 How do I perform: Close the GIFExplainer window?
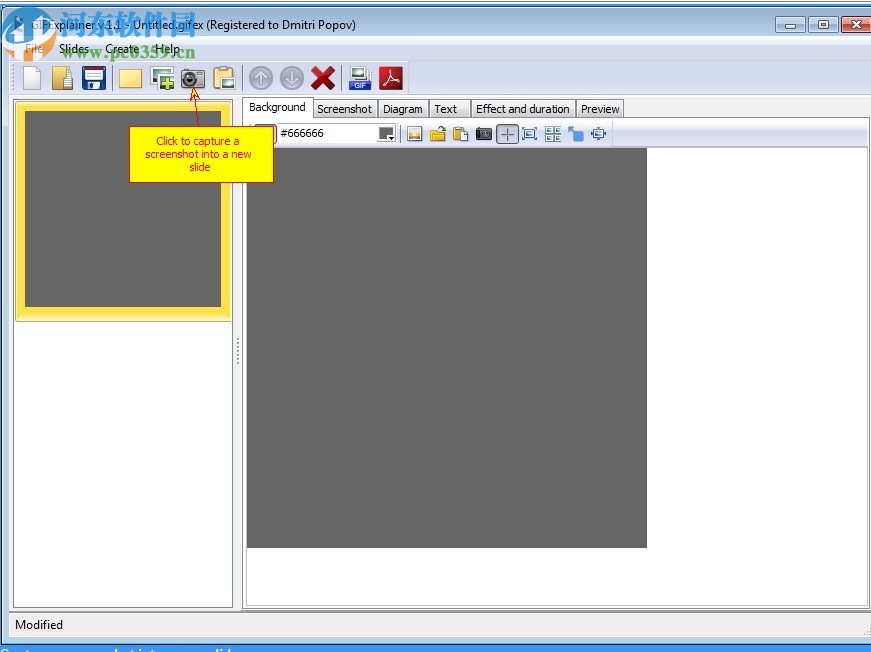(856, 24)
